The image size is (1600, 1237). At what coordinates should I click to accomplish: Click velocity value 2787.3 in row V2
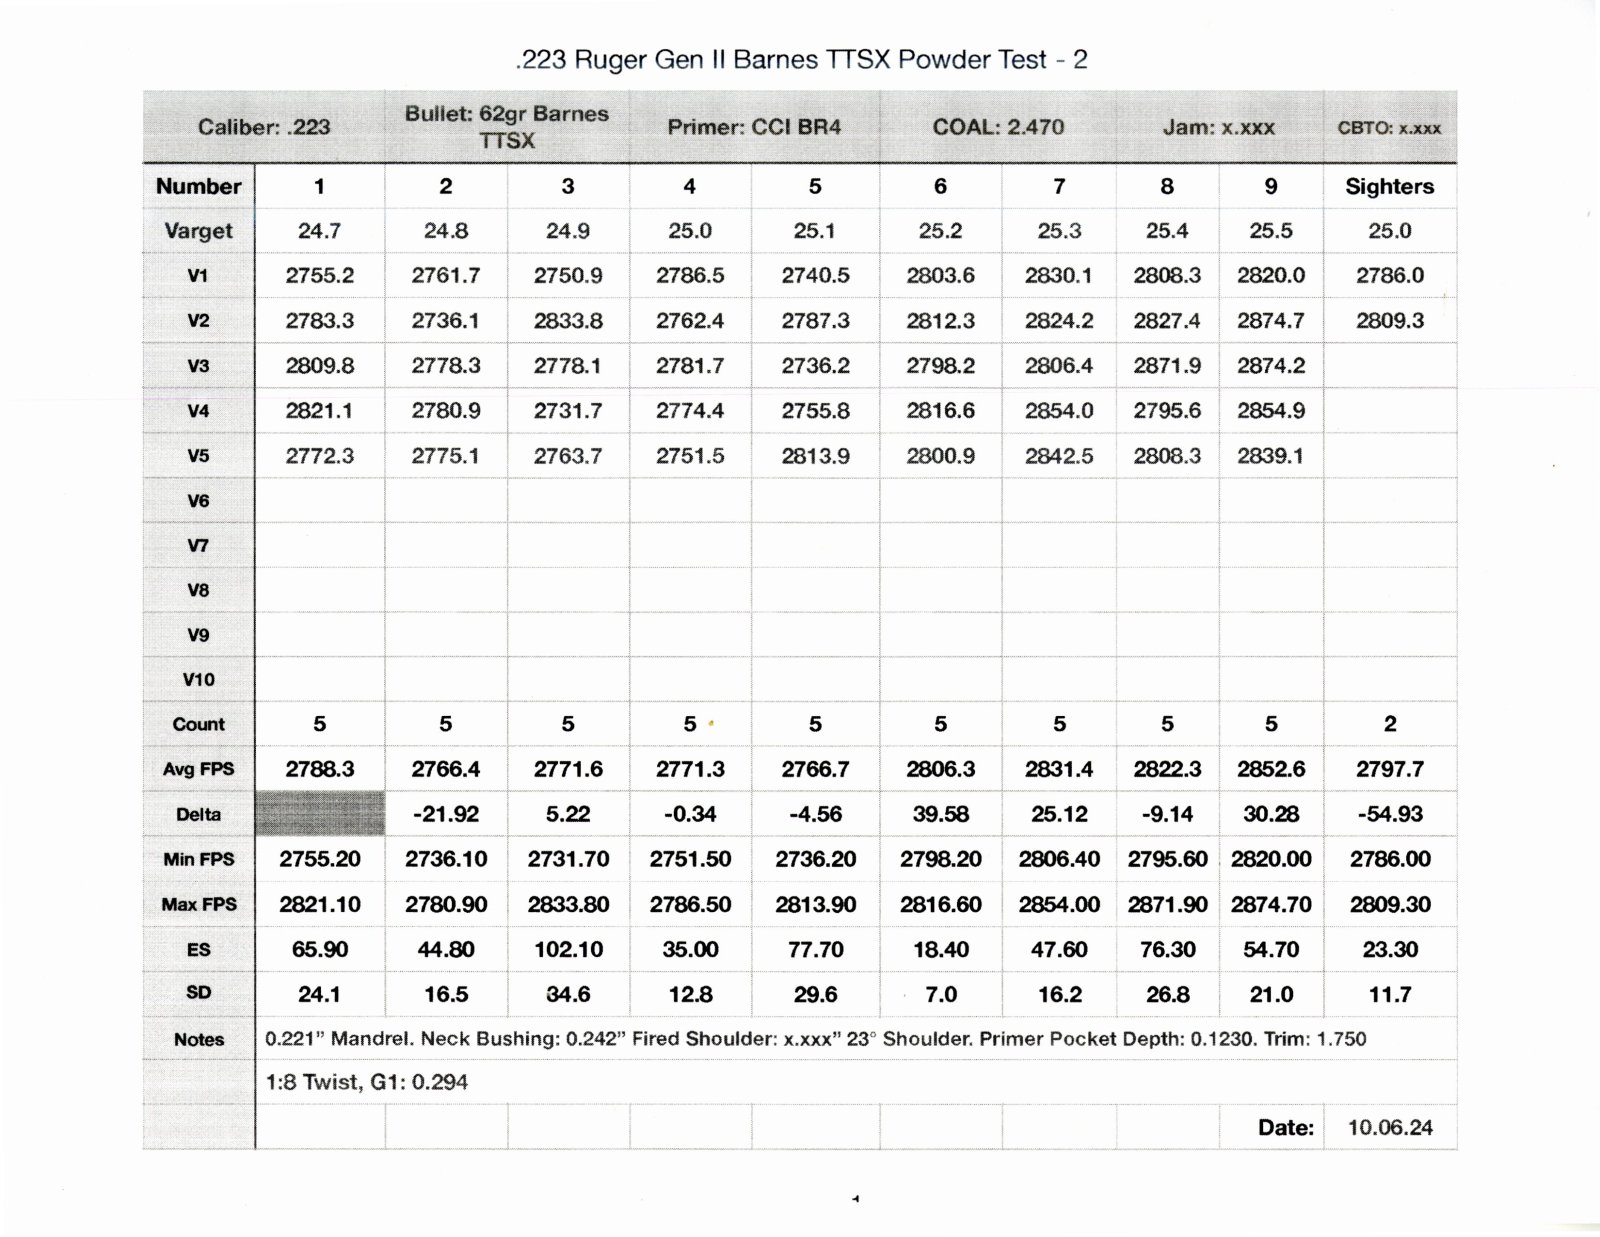tap(815, 321)
